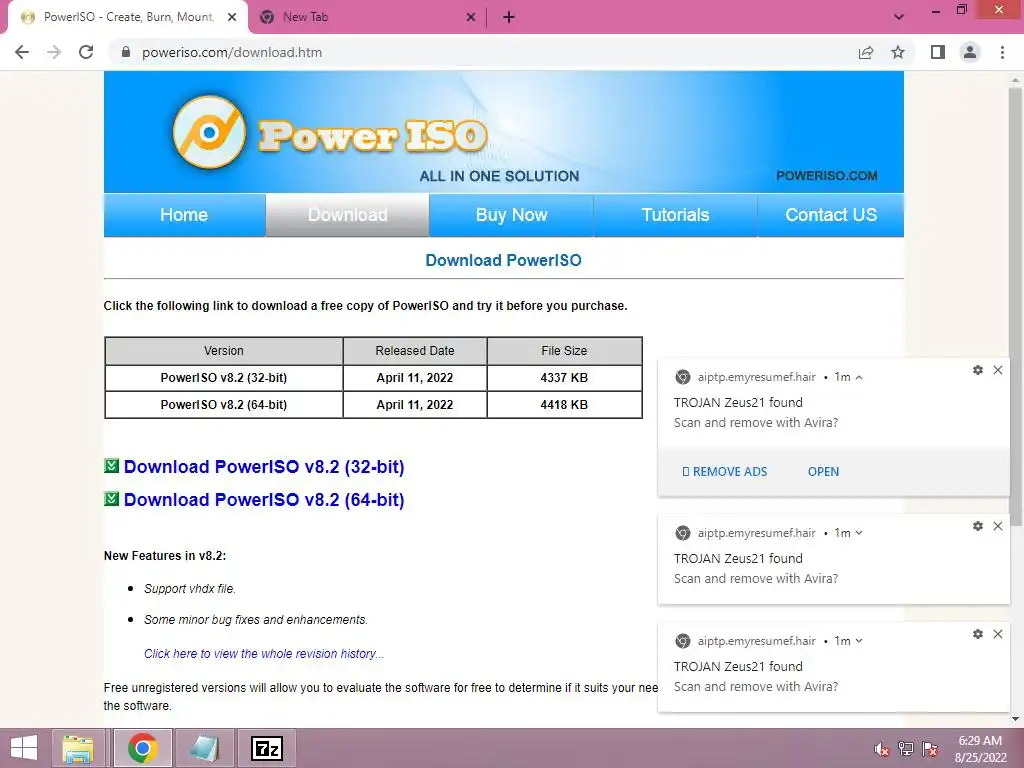1024x768 pixels.
Task: Select the 4418 KB file size cell
Action: (564, 405)
